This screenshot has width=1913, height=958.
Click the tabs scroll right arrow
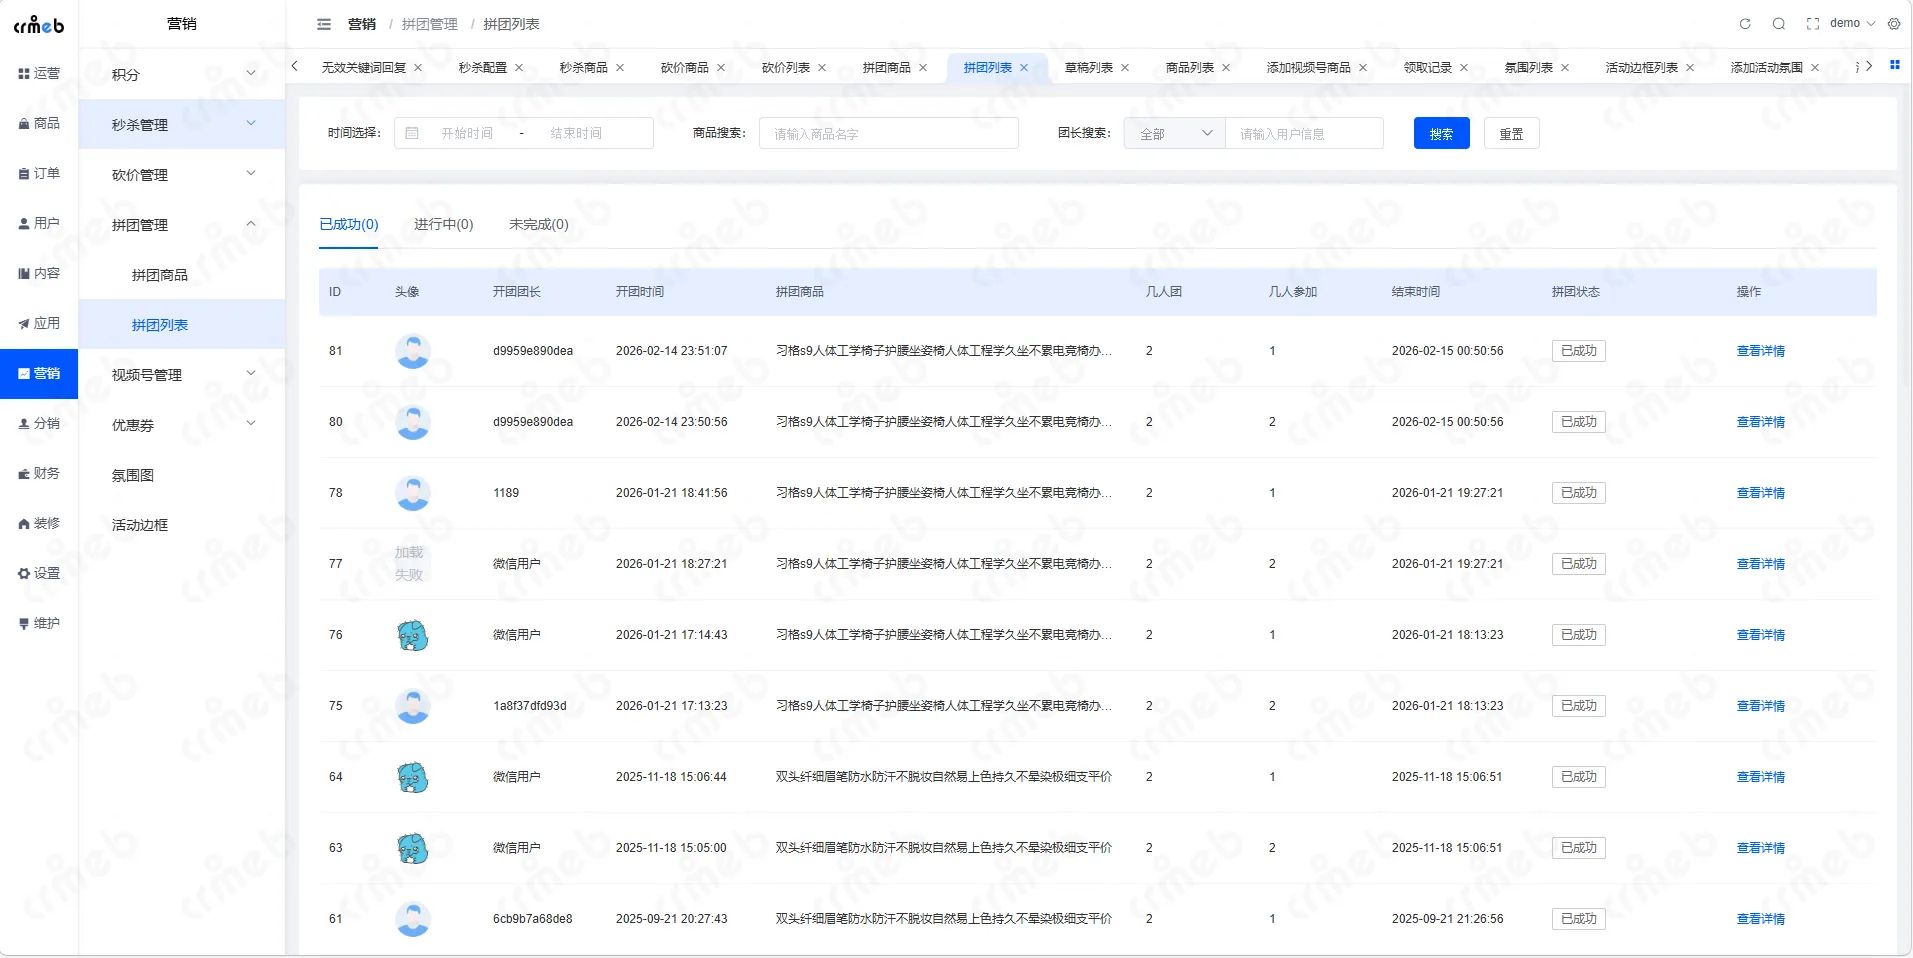[1869, 66]
